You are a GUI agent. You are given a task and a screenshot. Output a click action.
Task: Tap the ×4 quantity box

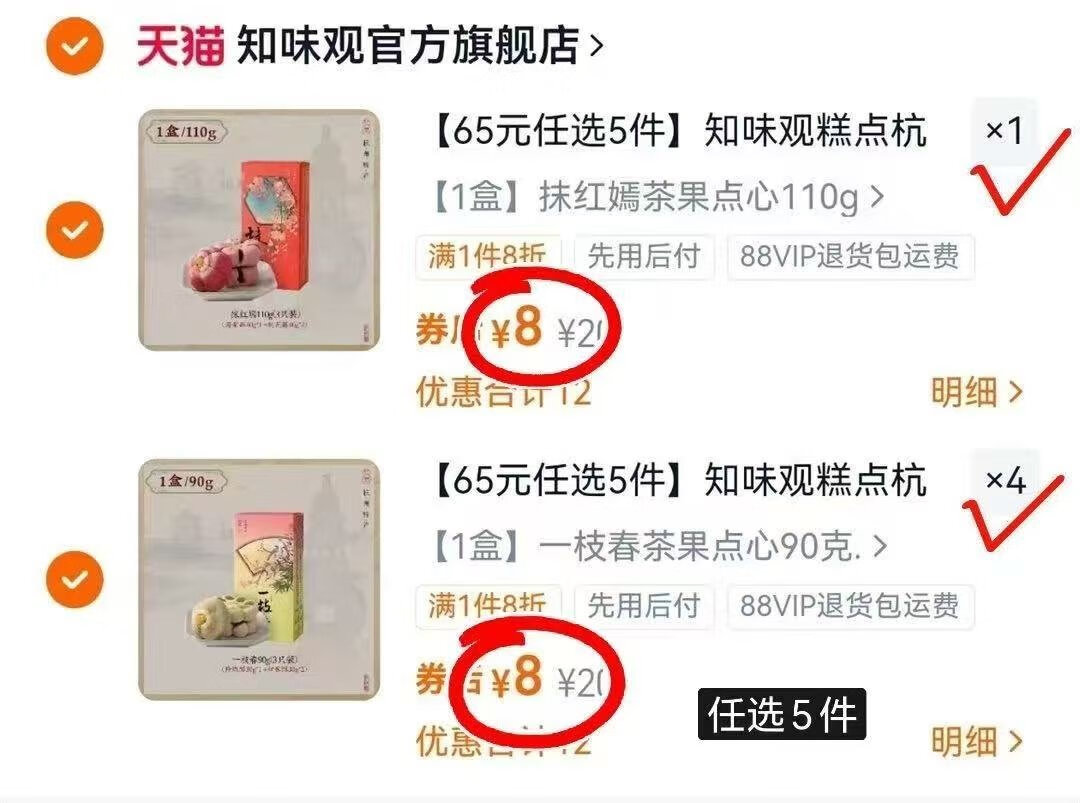click(1004, 480)
